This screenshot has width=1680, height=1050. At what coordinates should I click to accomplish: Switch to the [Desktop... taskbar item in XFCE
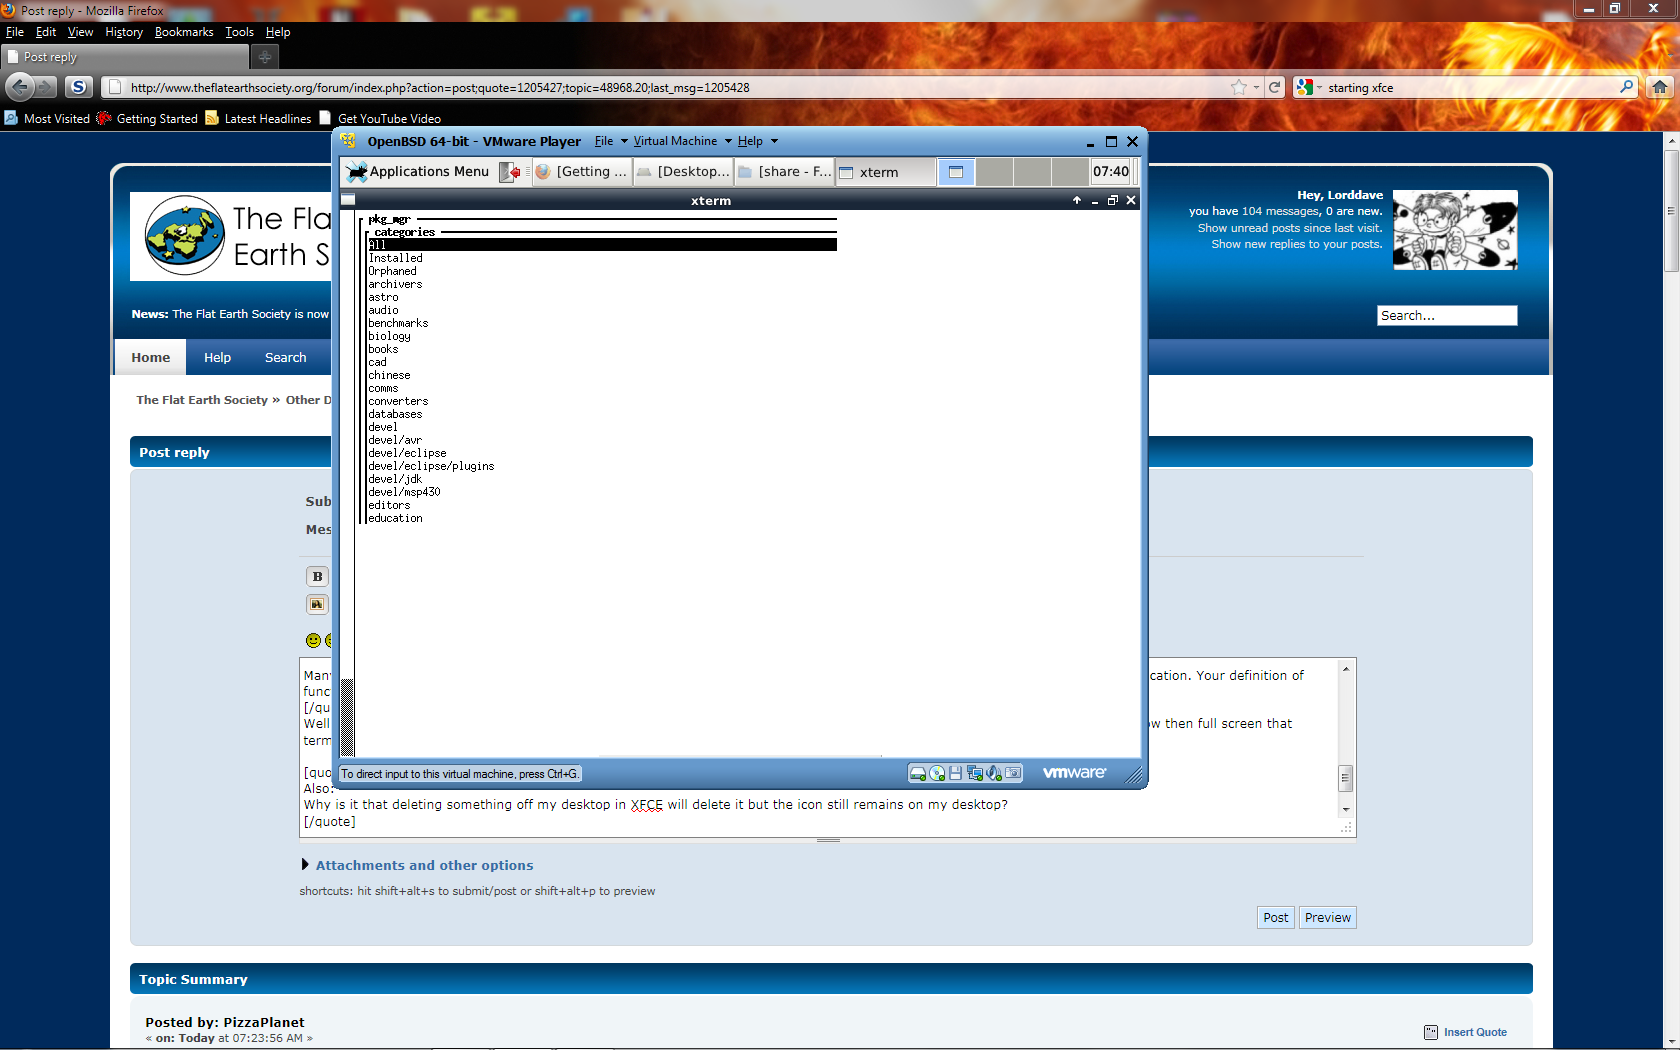click(683, 172)
